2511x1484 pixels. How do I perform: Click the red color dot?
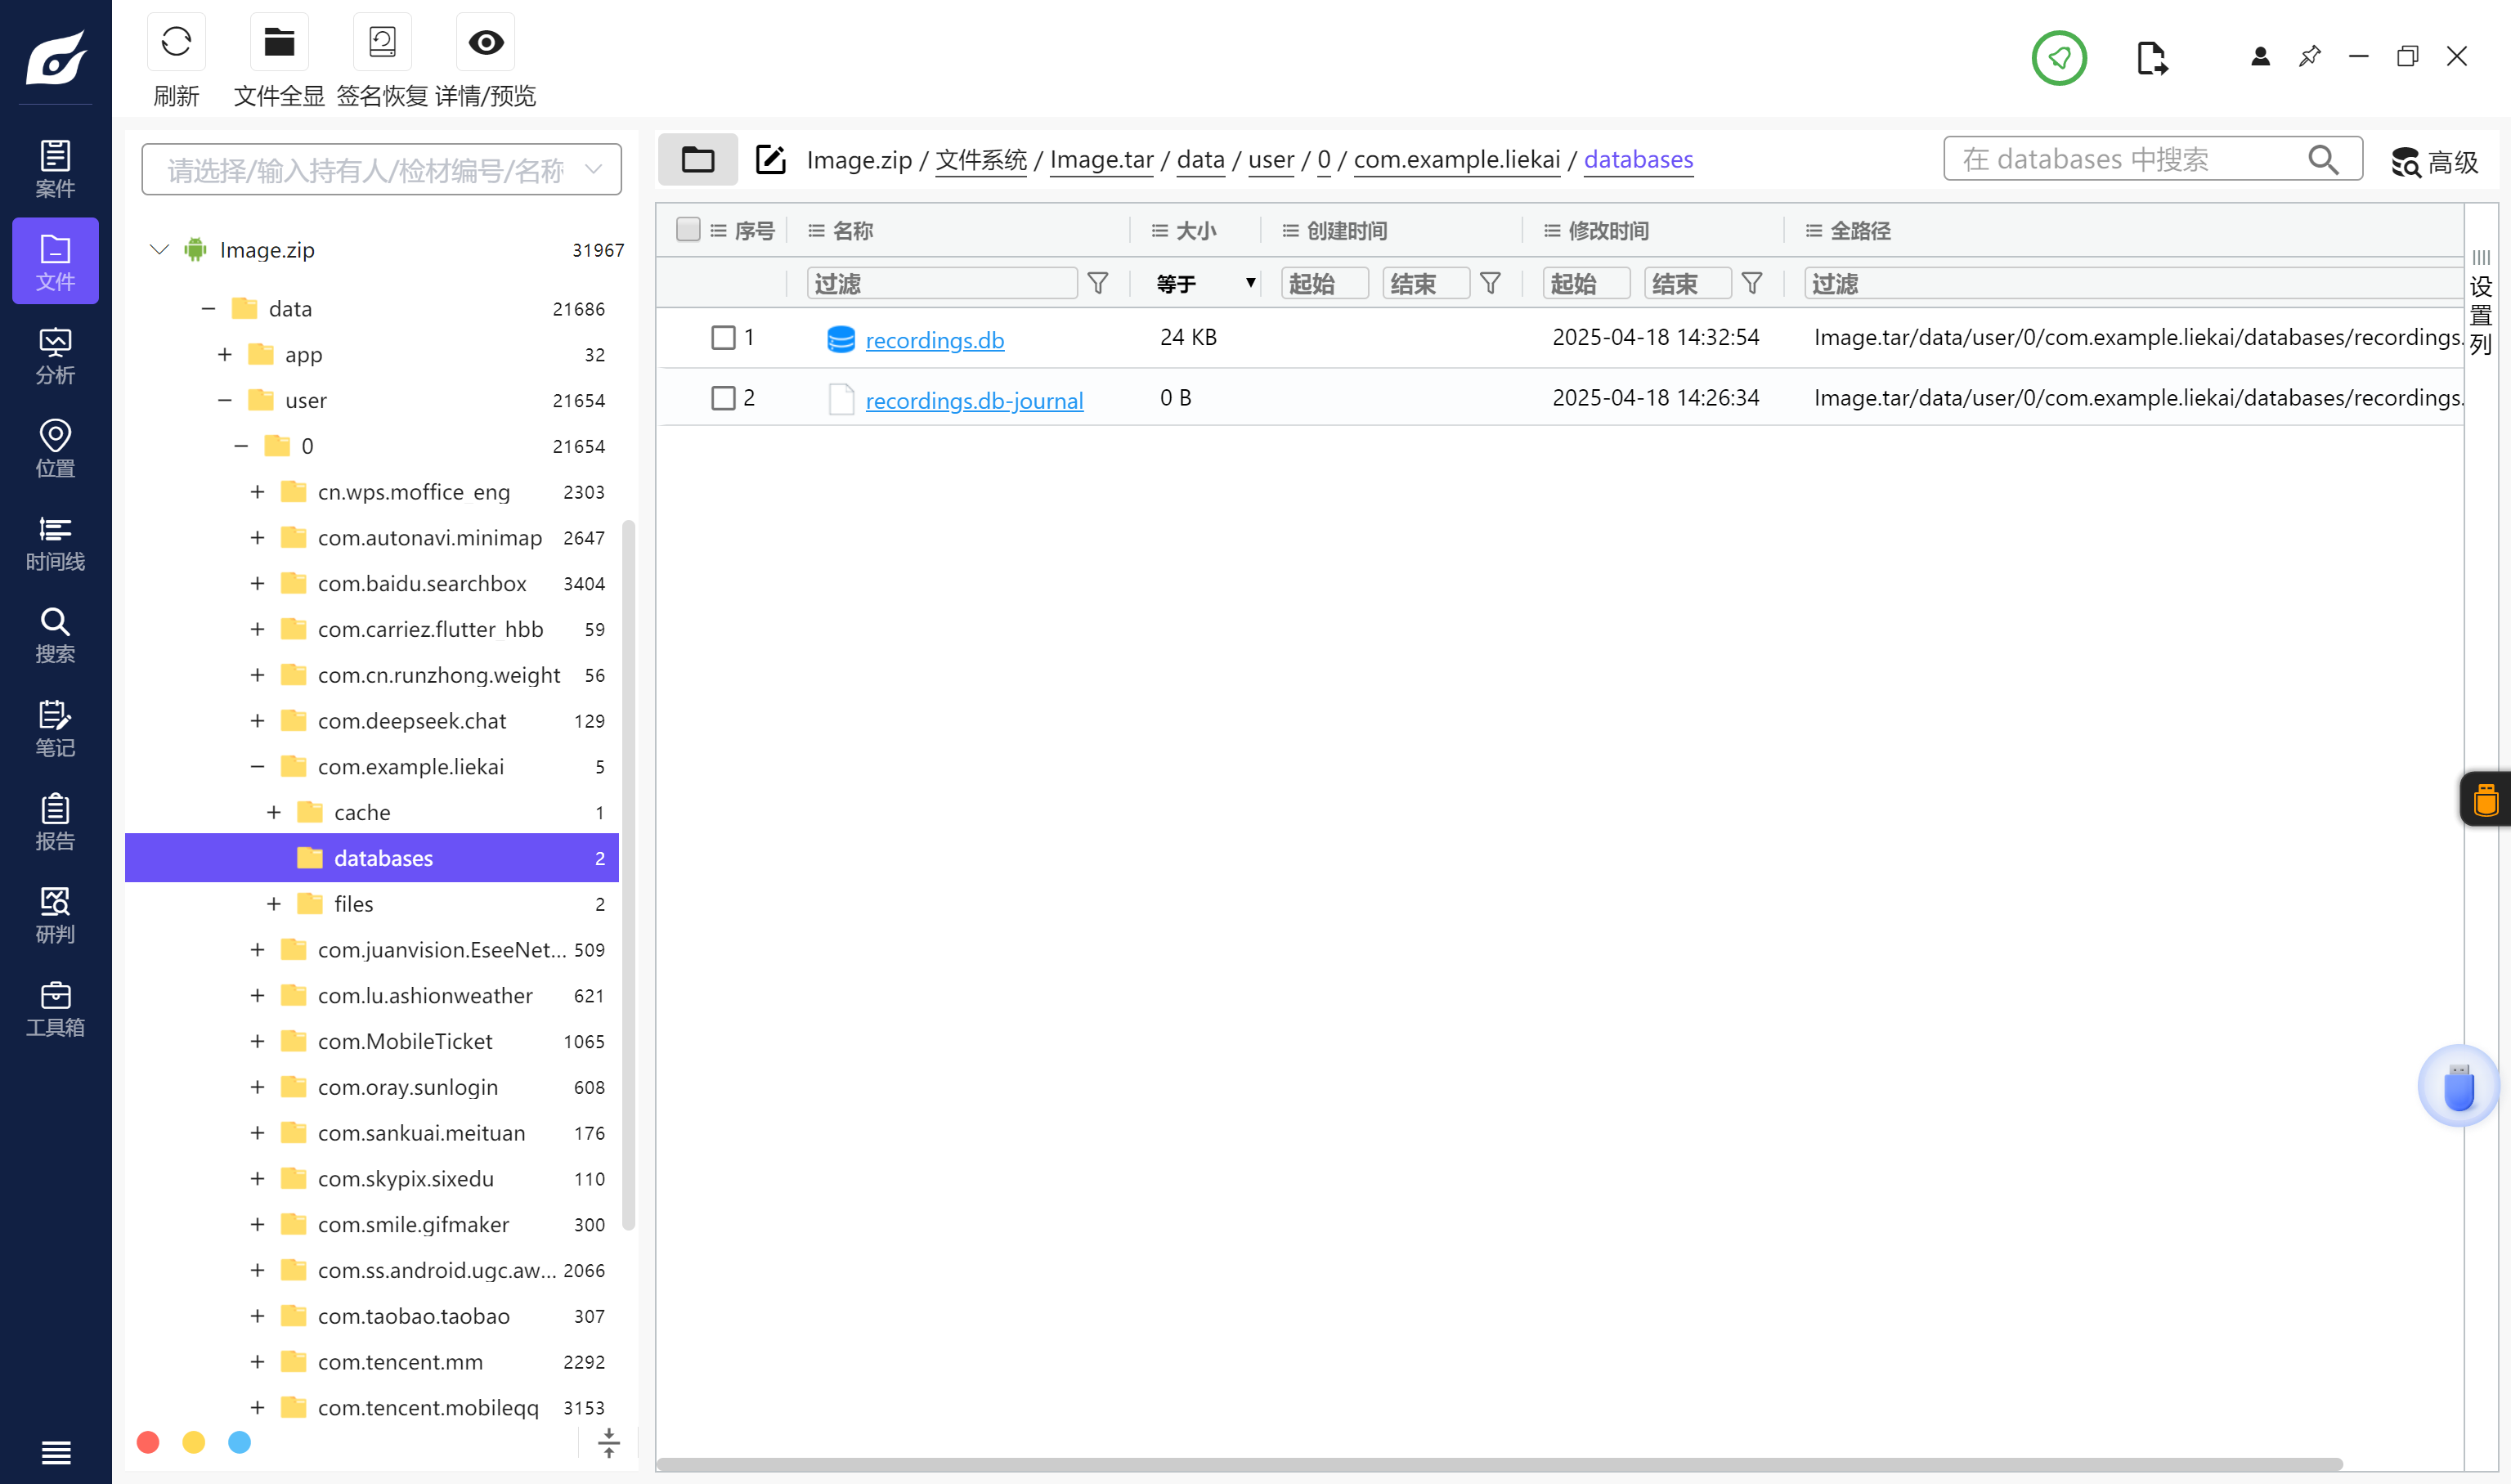pyautogui.click(x=148, y=1442)
